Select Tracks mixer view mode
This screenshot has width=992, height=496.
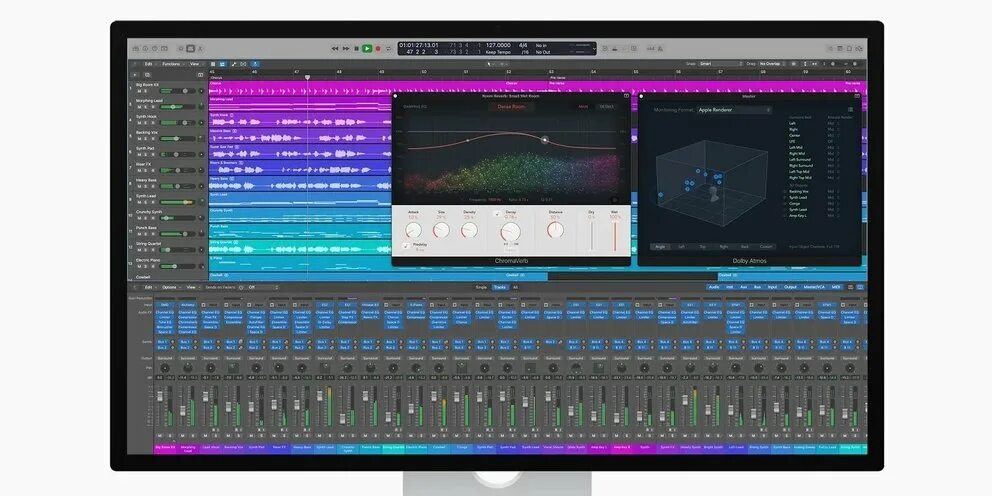coord(500,287)
